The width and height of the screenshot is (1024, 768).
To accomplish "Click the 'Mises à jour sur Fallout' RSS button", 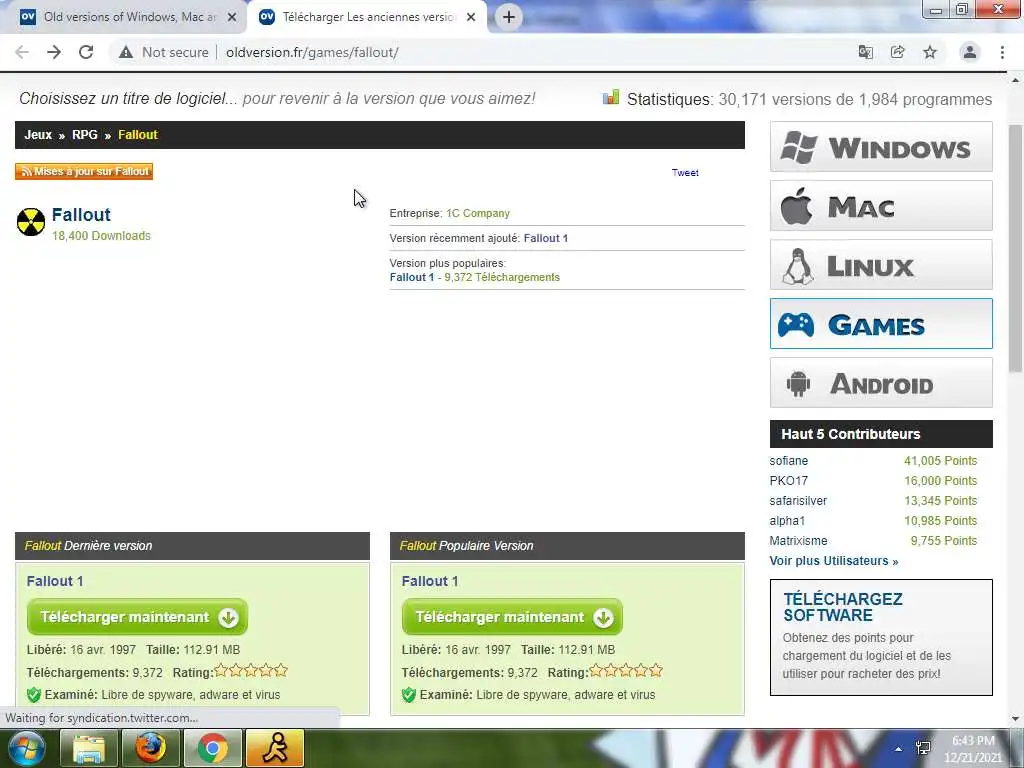I will click(x=84, y=171).
